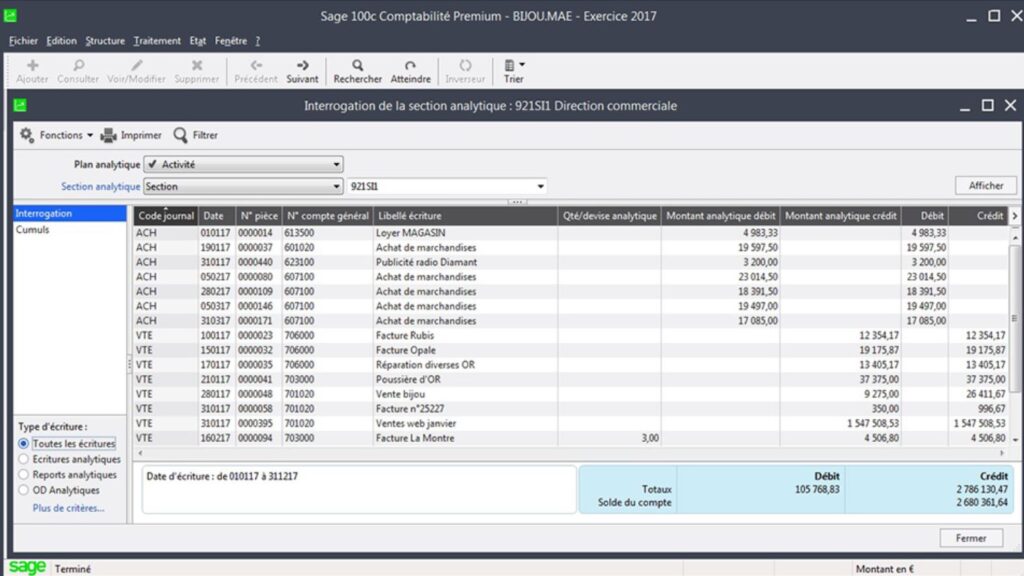Image resolution: width=1024 pixels, height=576 pixels.
Task: Click the Voir/Modifier pencil icon
Action: click(136, 65)
